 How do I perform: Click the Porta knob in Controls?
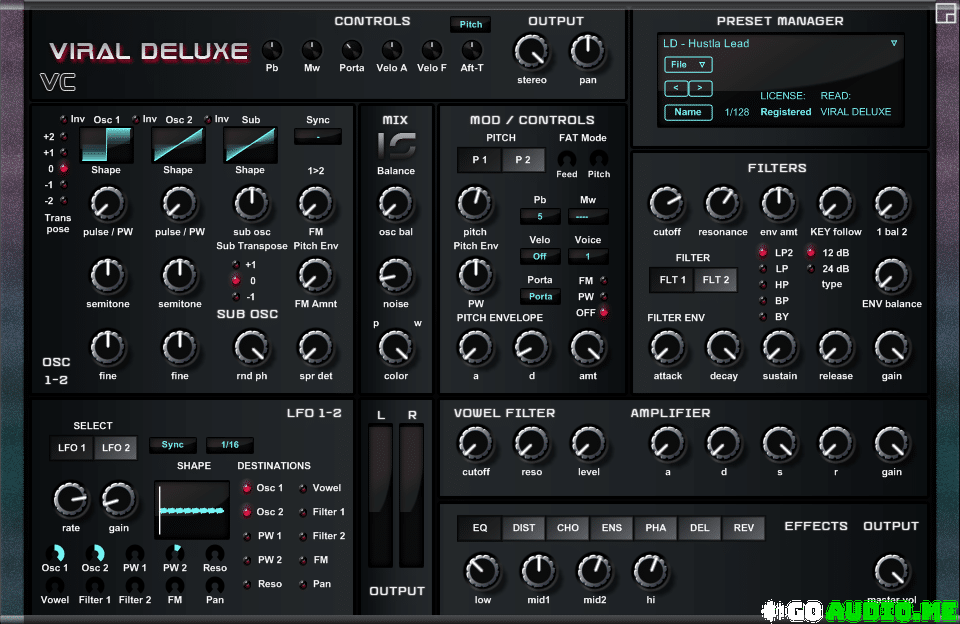coord(351,50)
